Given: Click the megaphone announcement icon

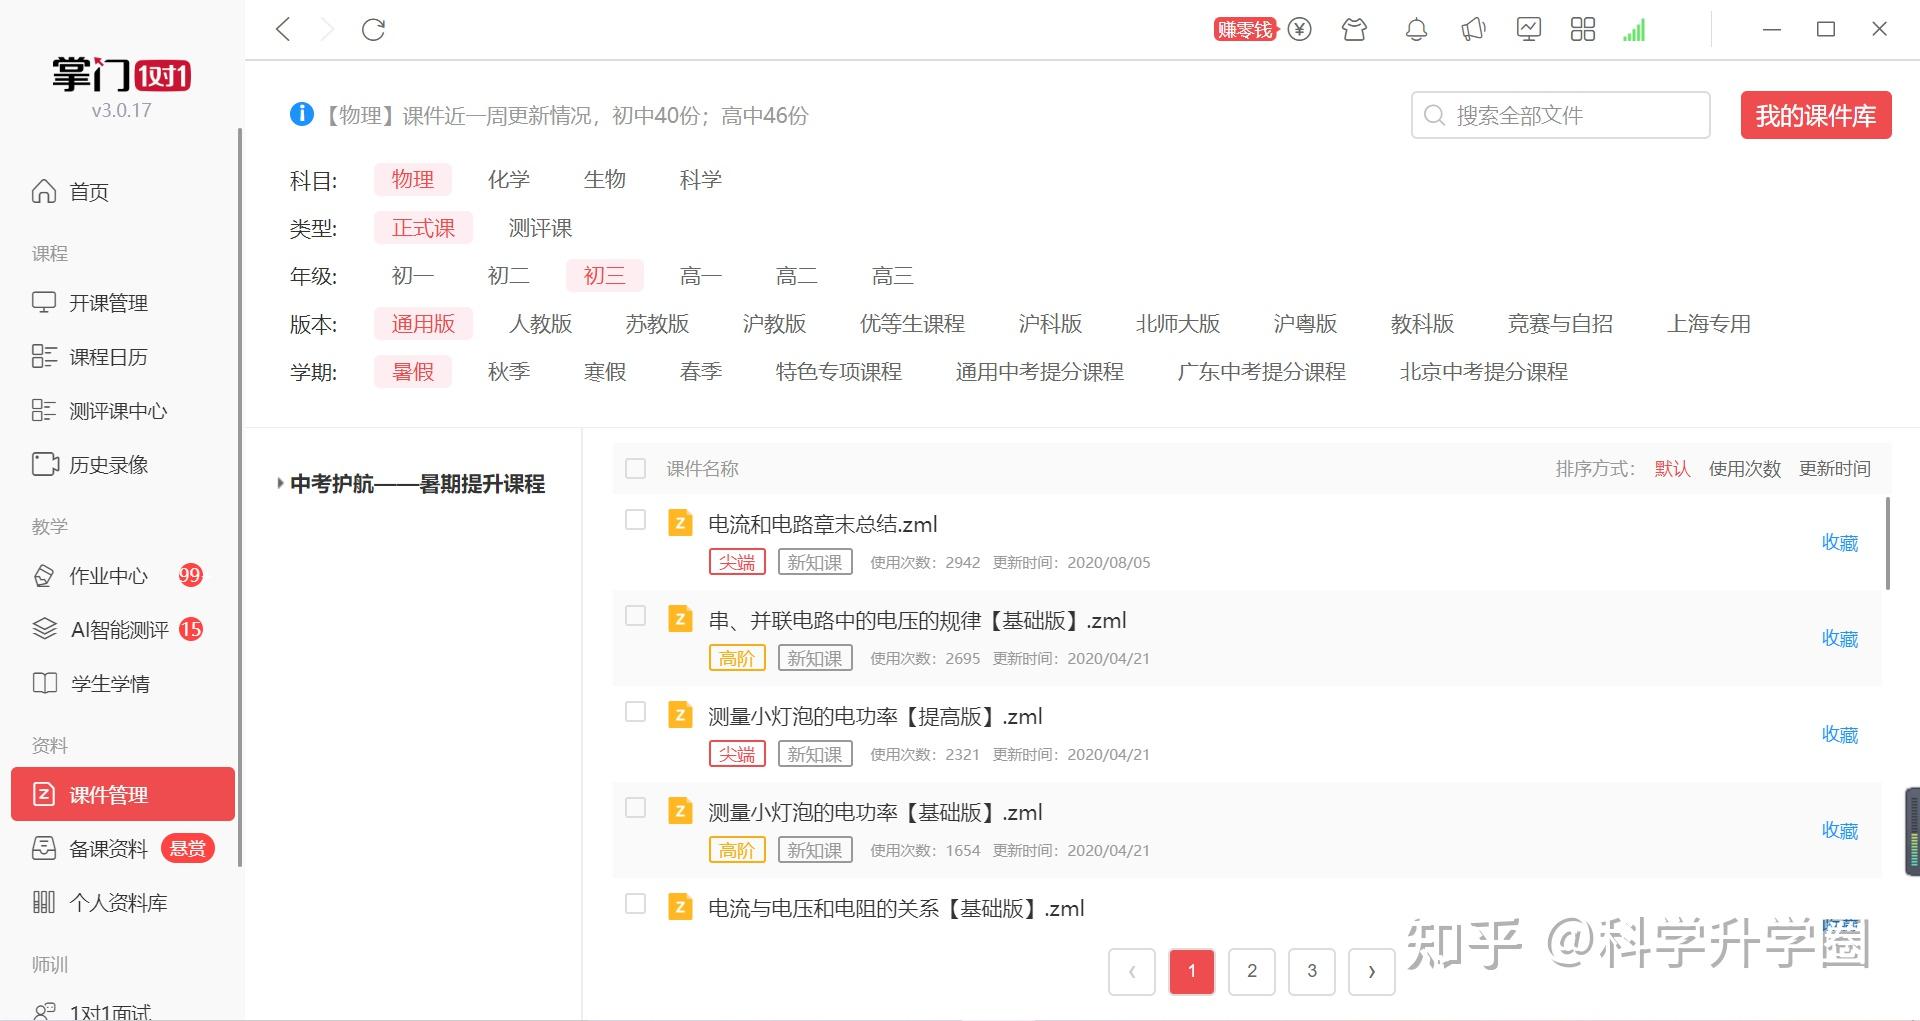Looking at the screenshot, I should pyautogui.click(x=1473, y=29).
